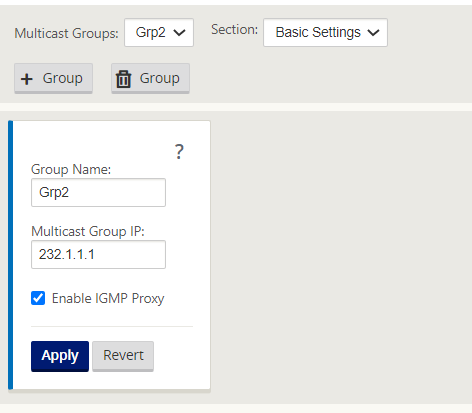Add a new multicast group
Viewport: 472px width, 413px height.
click(53, 78)
